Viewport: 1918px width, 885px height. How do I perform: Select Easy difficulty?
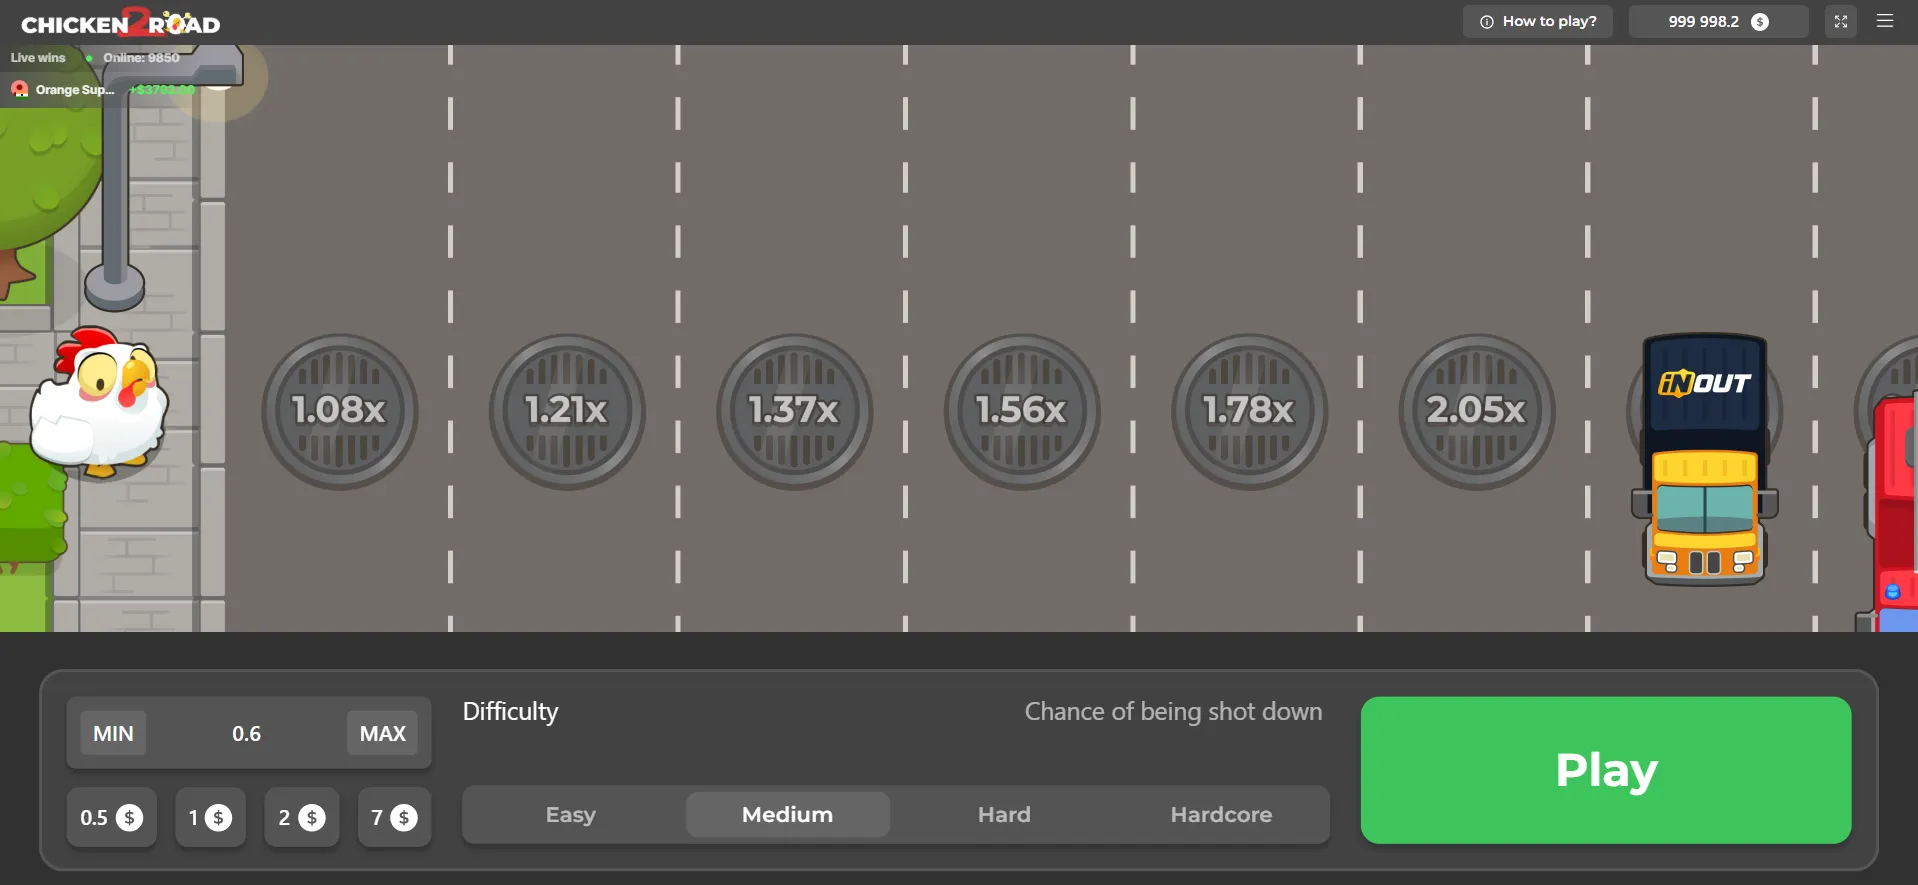point(570,815)
